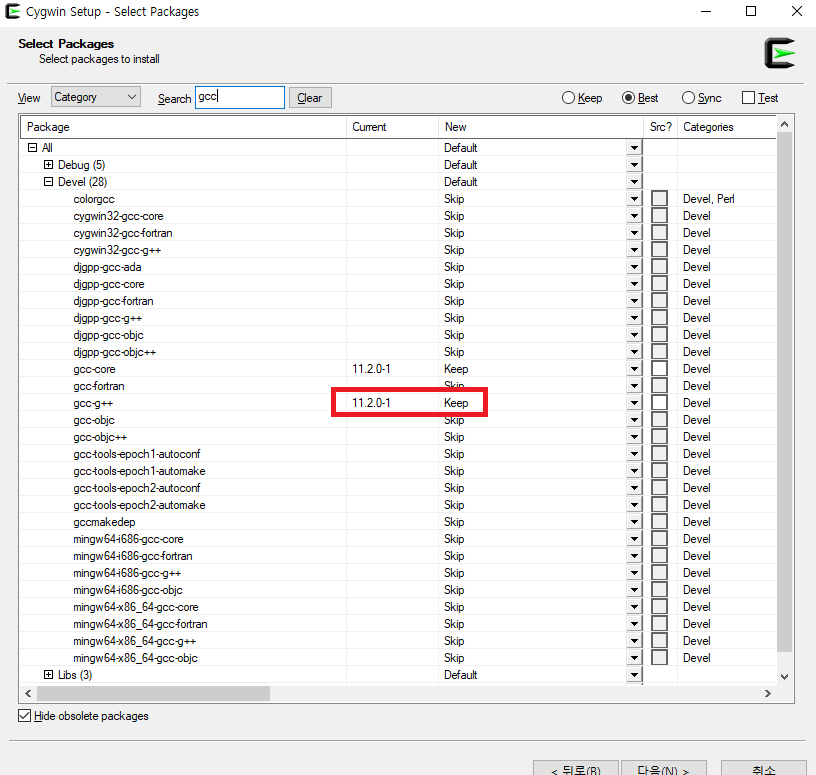The image size is (816, 775).
Task: Open the New dropdown for gcc-tools-epoch2-automake
Action: [x=634, y=505]
